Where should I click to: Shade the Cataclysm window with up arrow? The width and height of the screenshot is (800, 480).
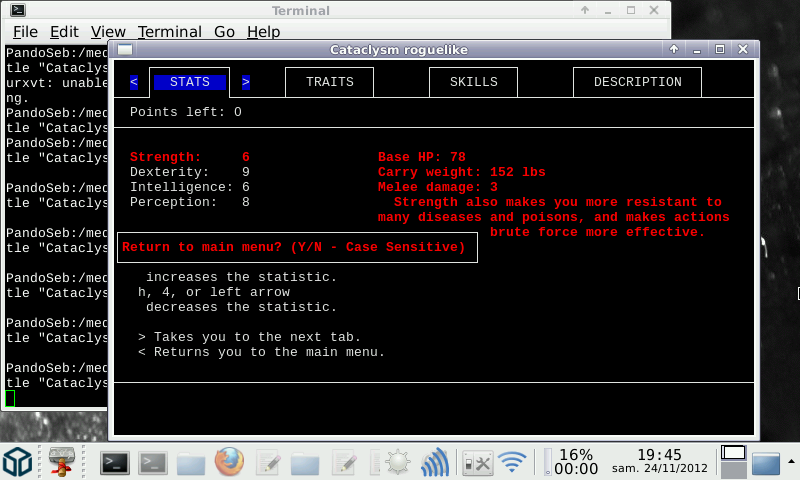point(674,49)
